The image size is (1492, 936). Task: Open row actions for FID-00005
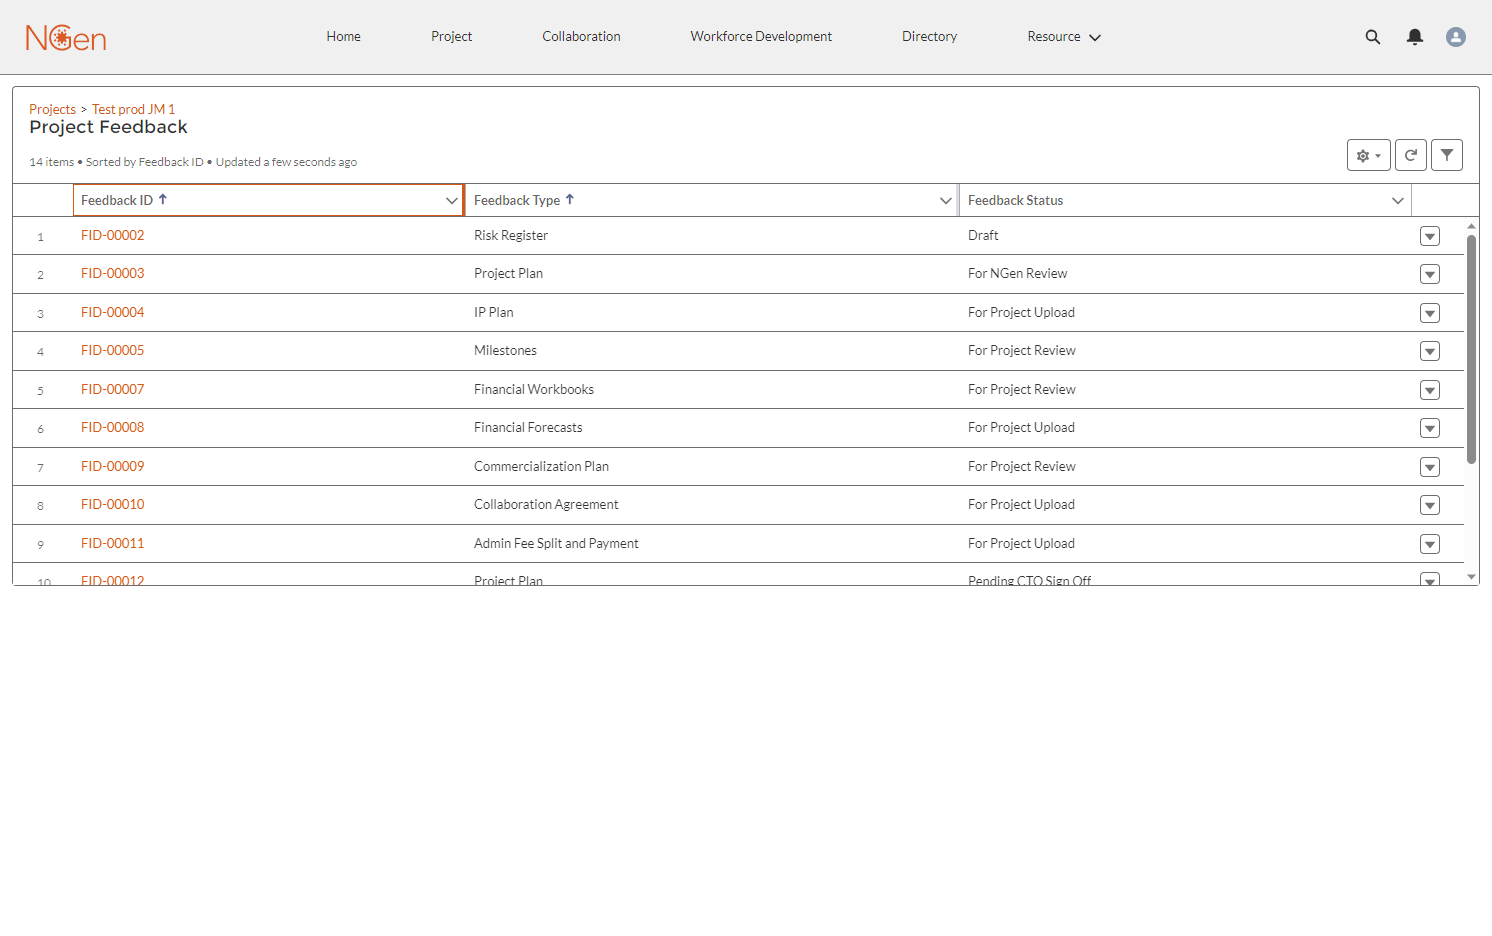[x=1430, y=351]
